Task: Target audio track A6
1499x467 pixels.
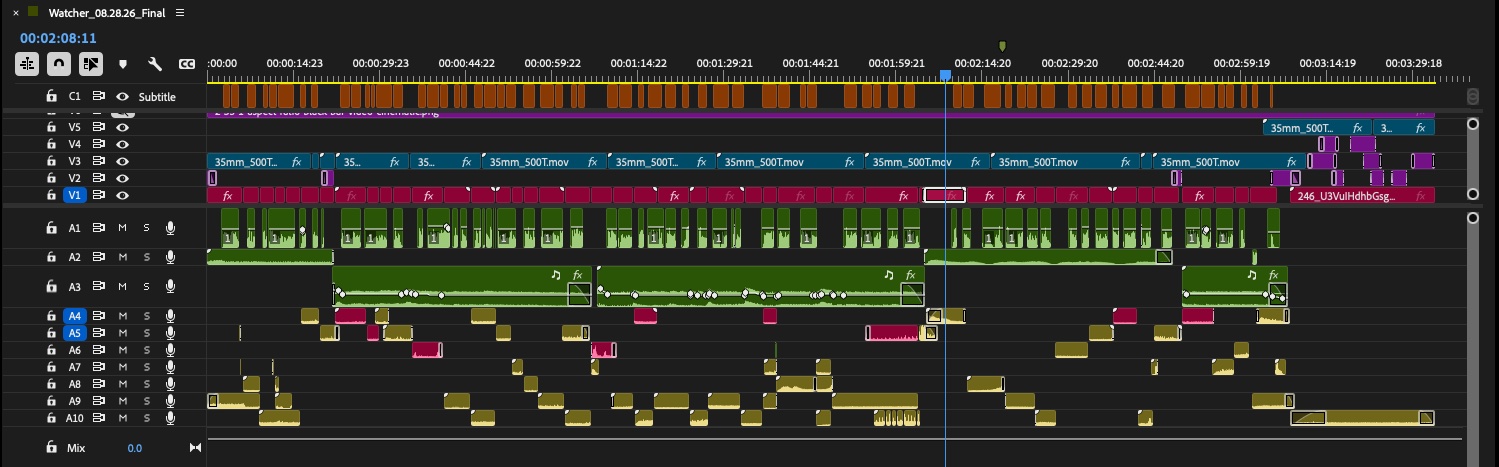Action: (75, 350)
